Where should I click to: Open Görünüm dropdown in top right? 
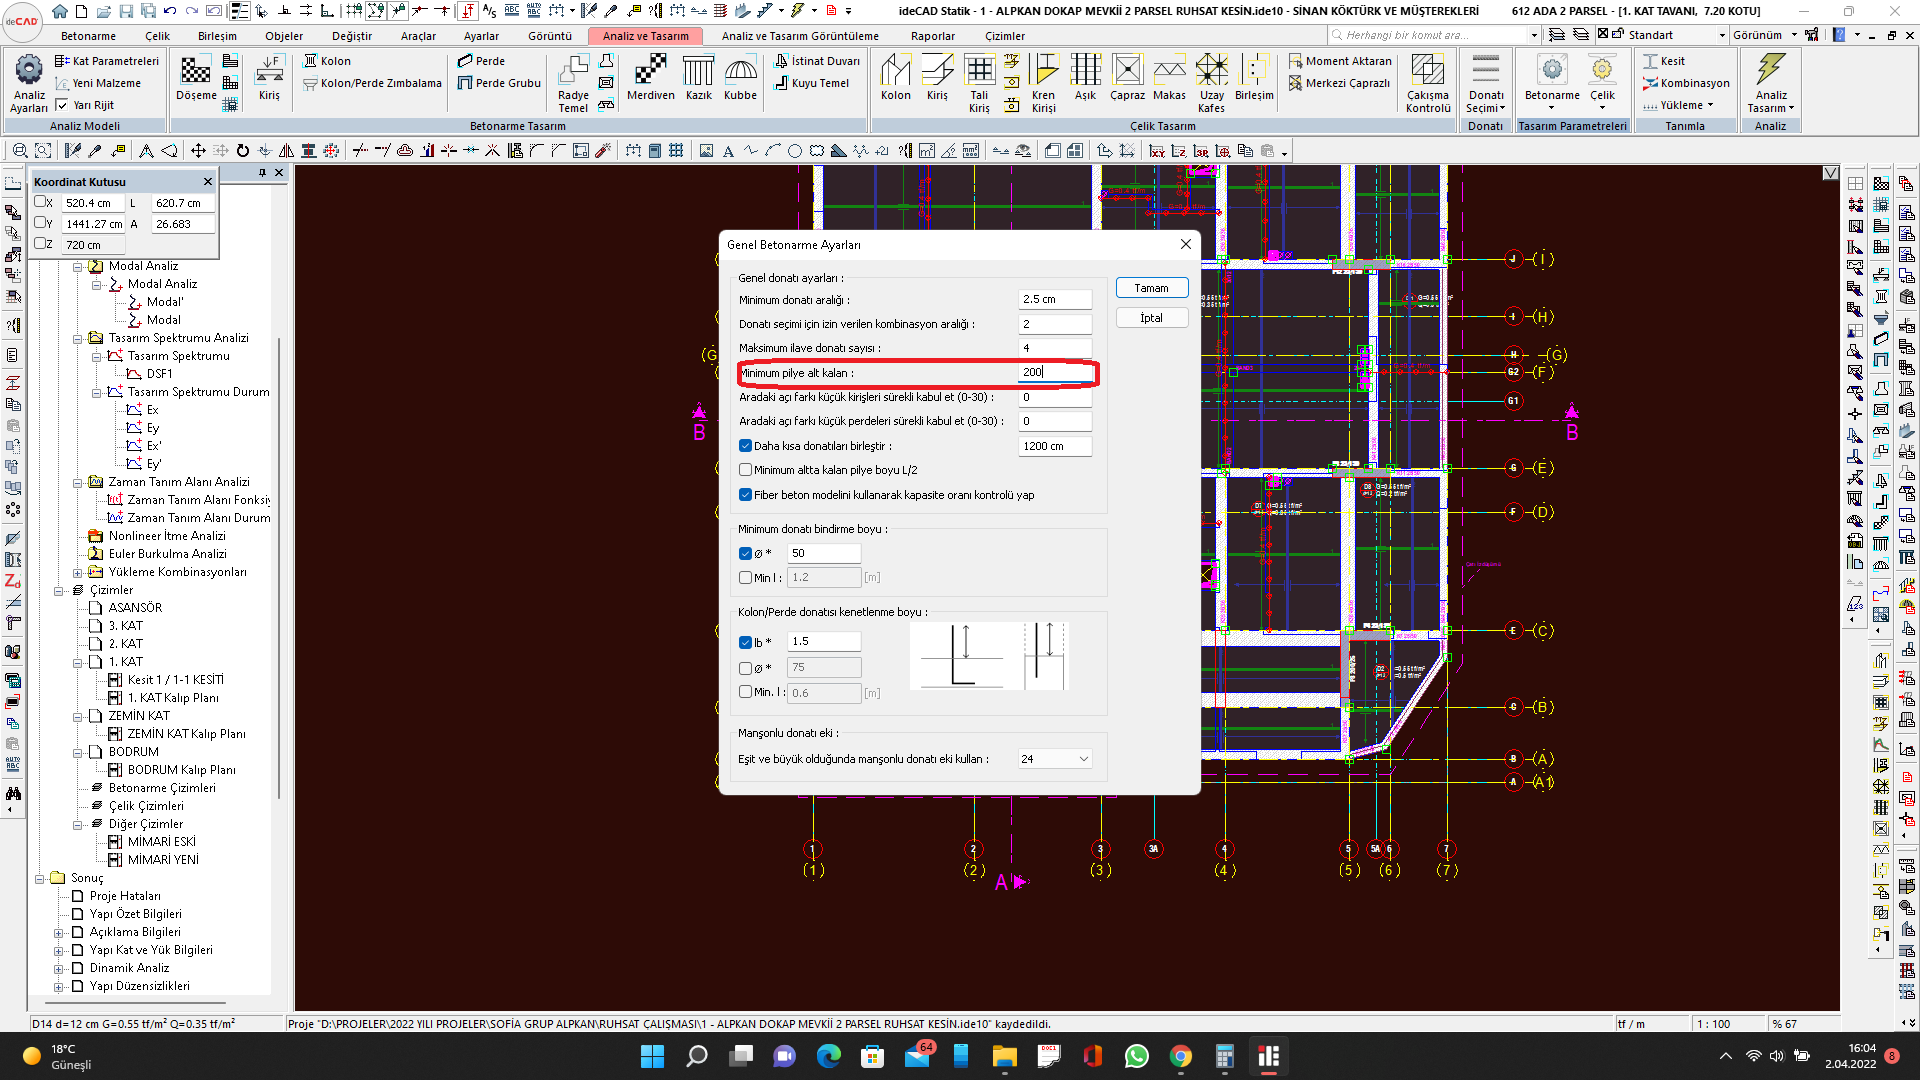(1765, 35)
